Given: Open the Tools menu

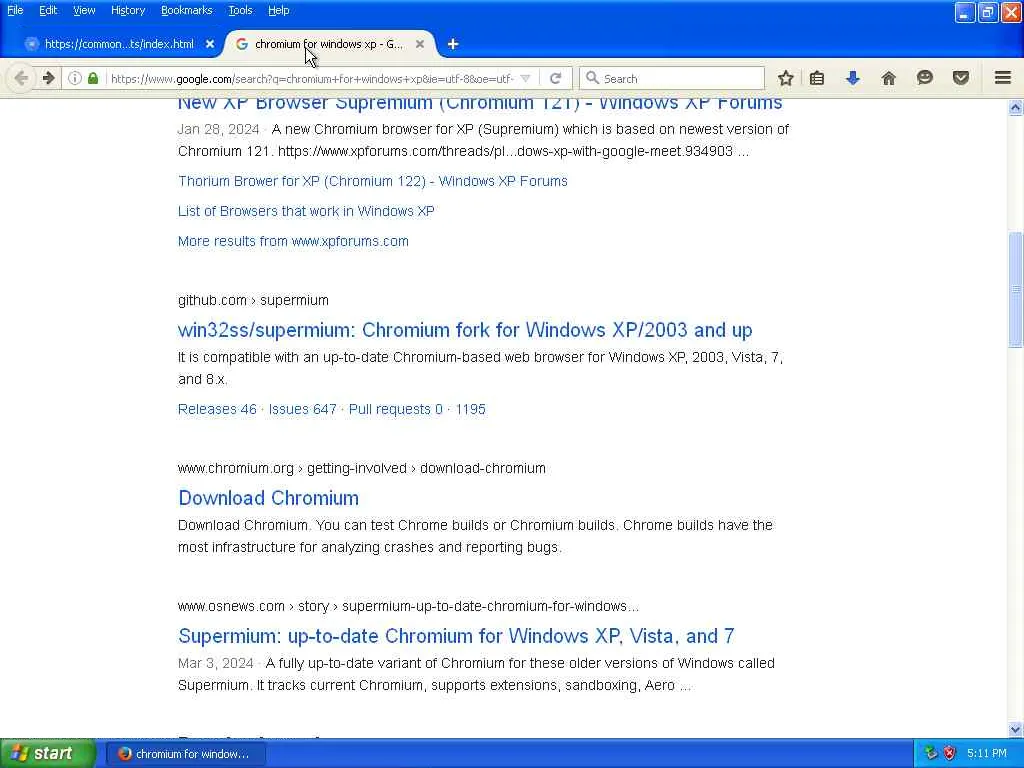Looking at the screenshot, I should (x=240, y=10).
